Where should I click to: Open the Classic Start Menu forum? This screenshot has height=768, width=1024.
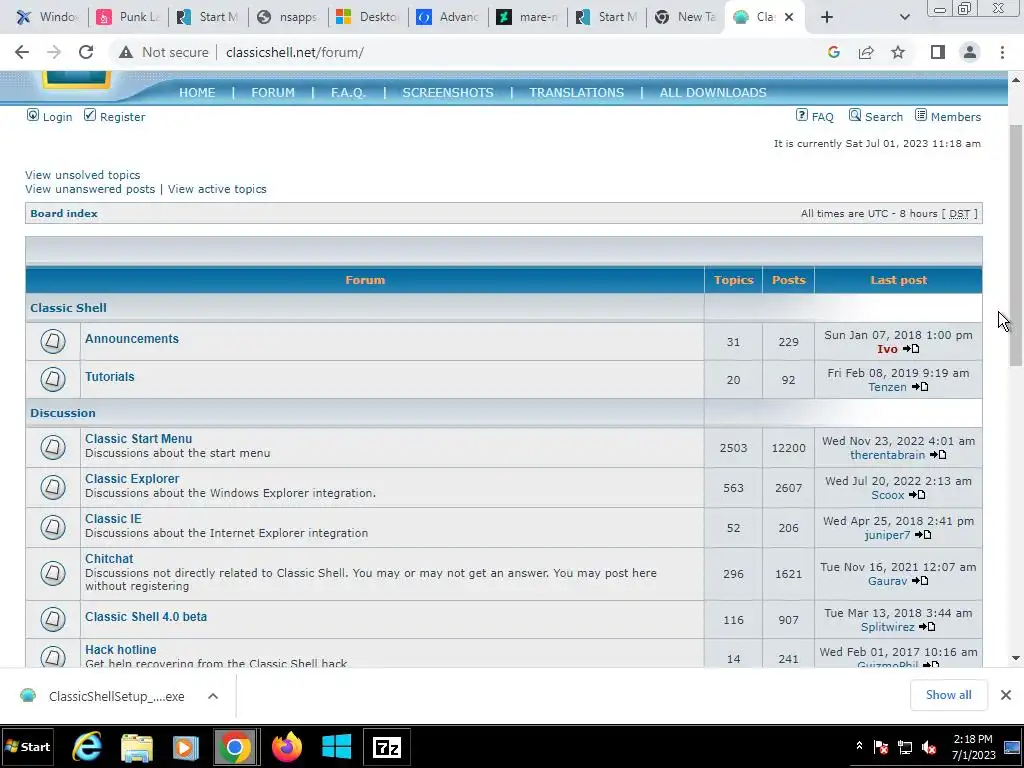tap(138, 439)
